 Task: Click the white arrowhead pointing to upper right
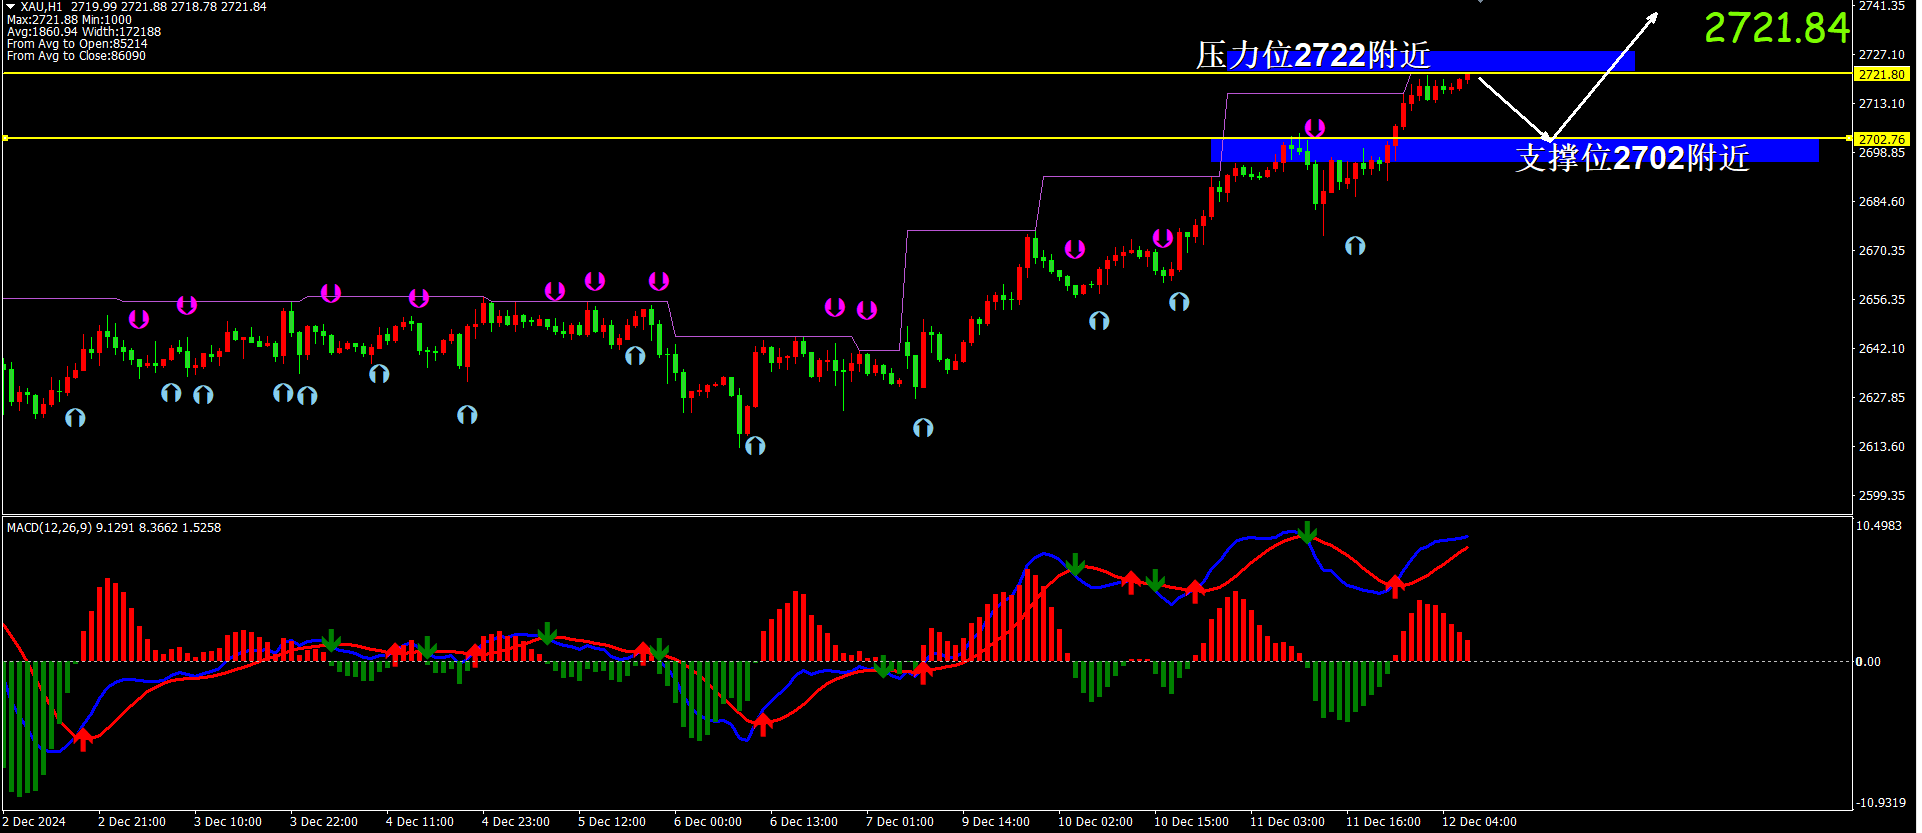(1652, 17)
